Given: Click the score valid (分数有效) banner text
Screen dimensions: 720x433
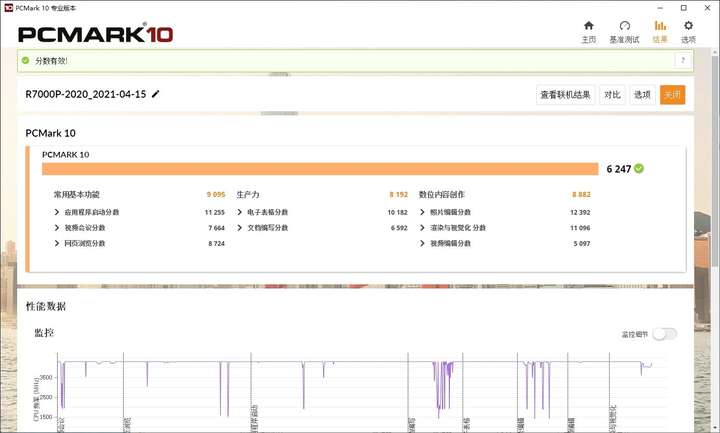Looking at the screenshot, I should point(51,61).
